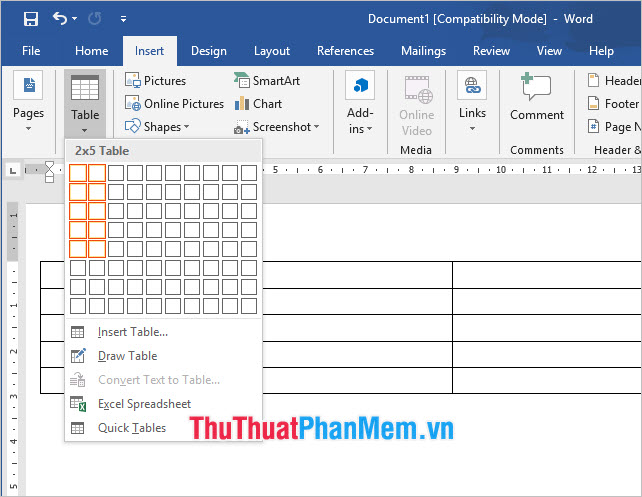Image resolution: width=642 pixels, height=497 pixels.
Task: Click the Pages icon
Action: (x=28, y=85)
